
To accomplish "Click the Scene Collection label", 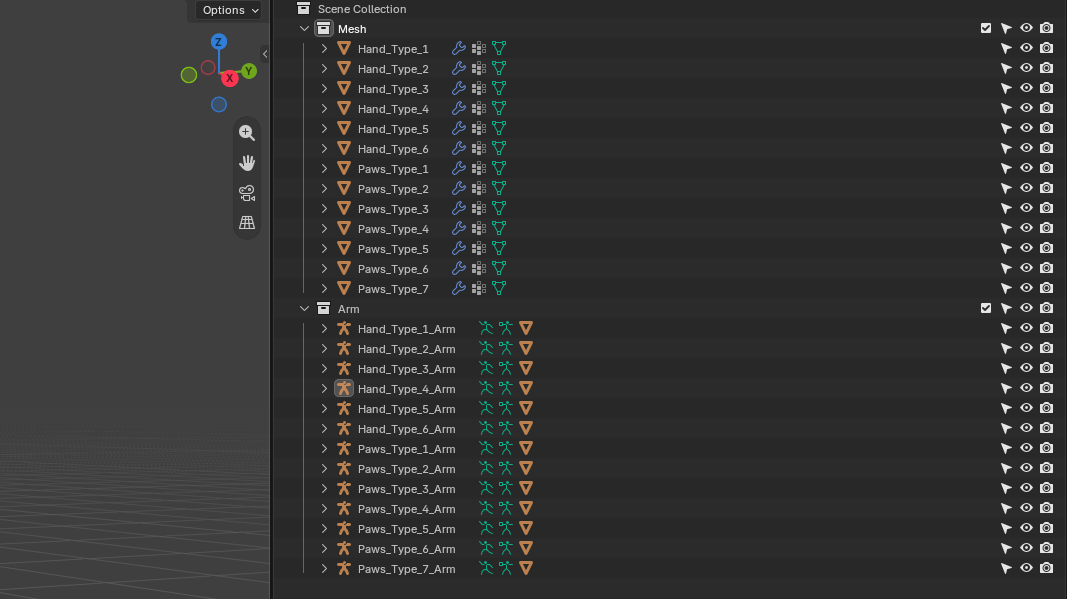I will (362, 9).
